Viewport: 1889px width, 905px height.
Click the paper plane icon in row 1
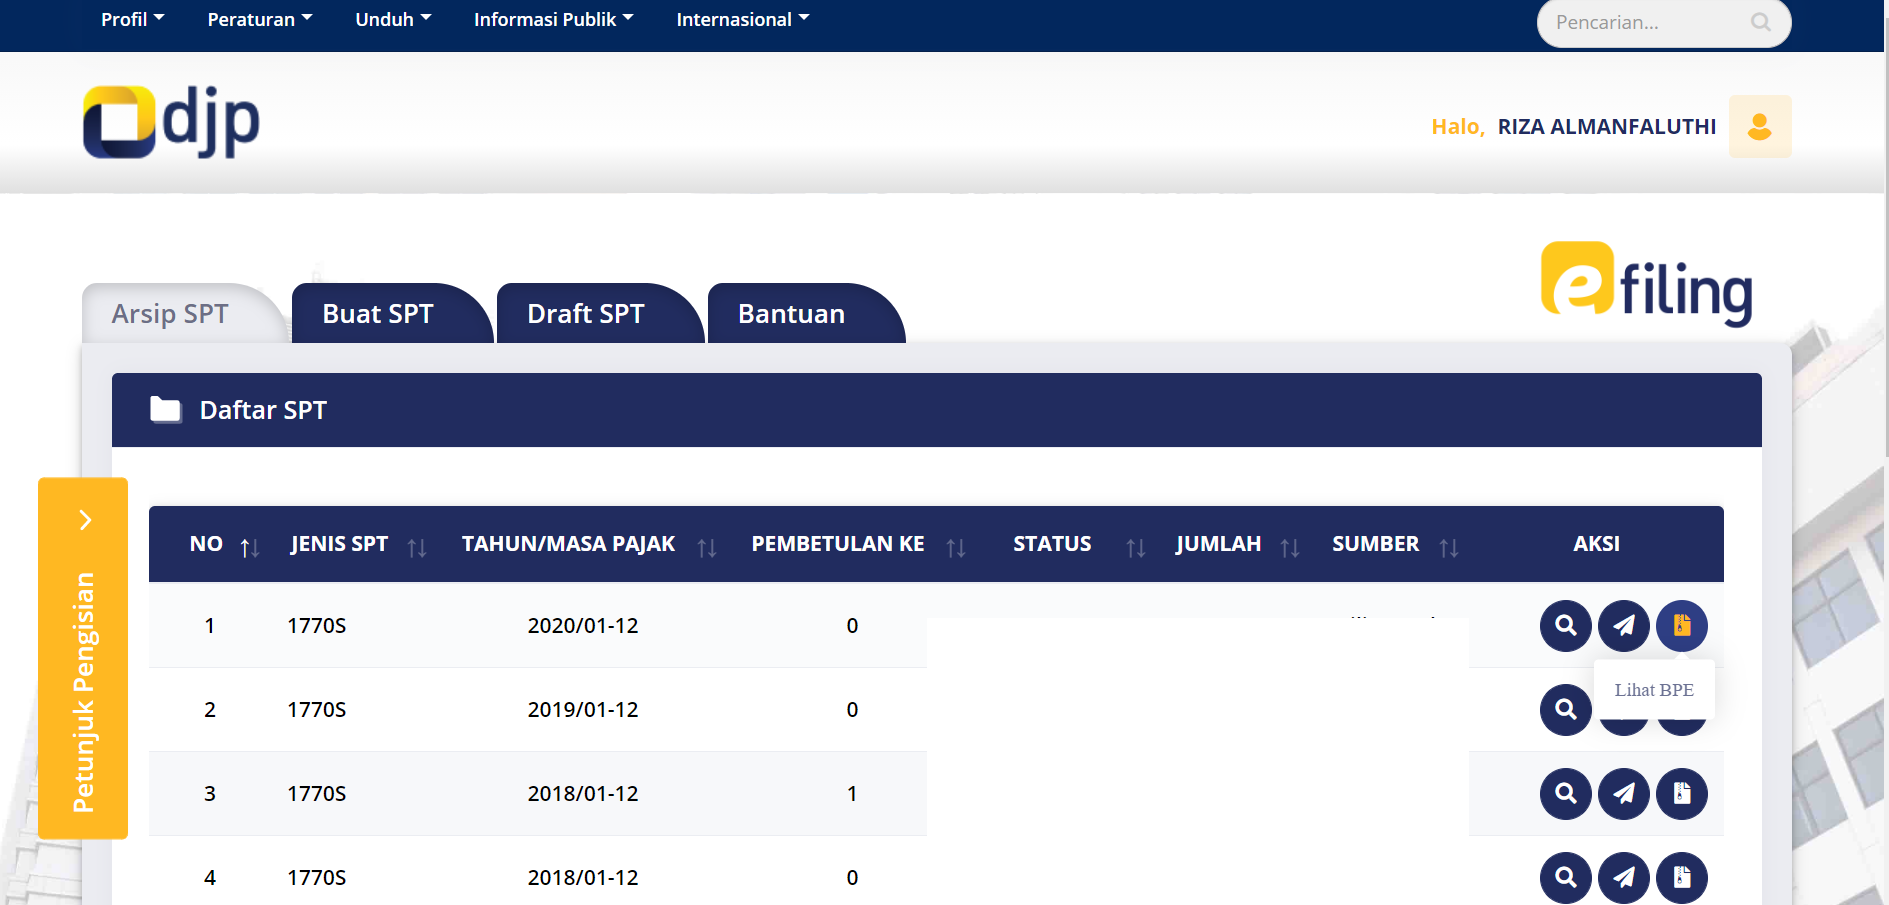(1623, 626)
